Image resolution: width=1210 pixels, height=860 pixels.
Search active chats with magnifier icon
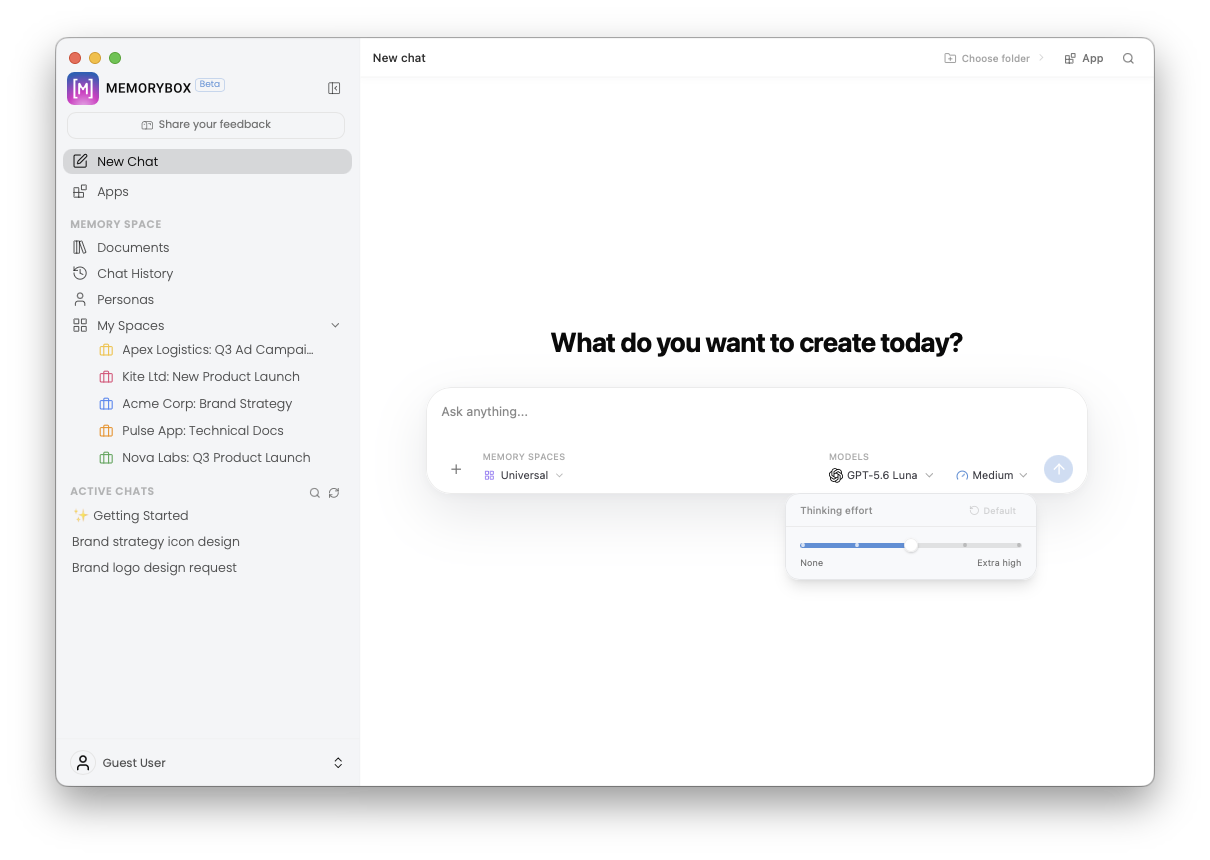[x=315, y=493]
